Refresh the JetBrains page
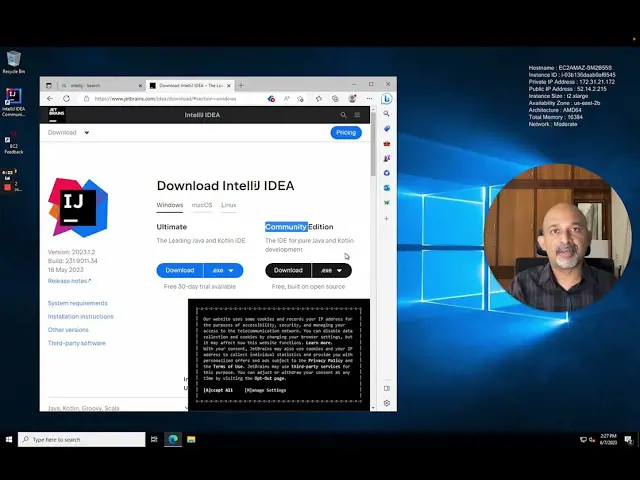The width and height of the screenshot is (640, 480). [x=67, y=99]
